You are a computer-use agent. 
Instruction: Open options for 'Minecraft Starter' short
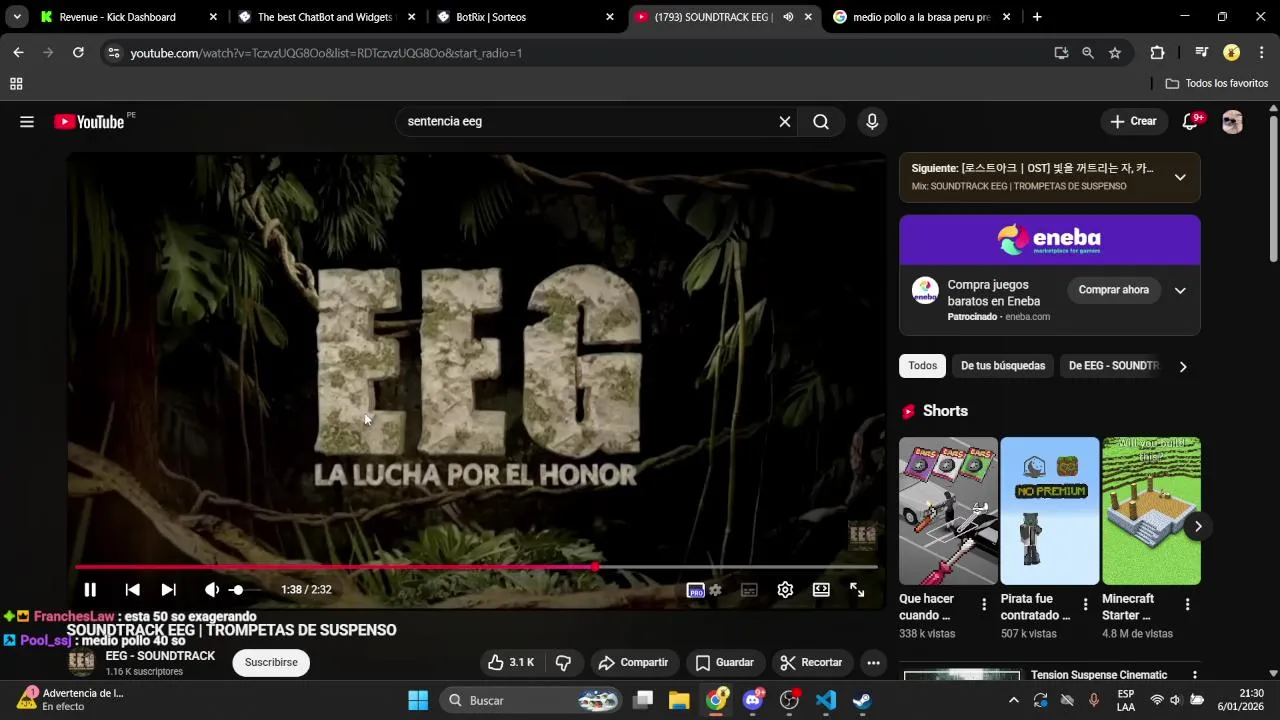[x=1187, y=604]
